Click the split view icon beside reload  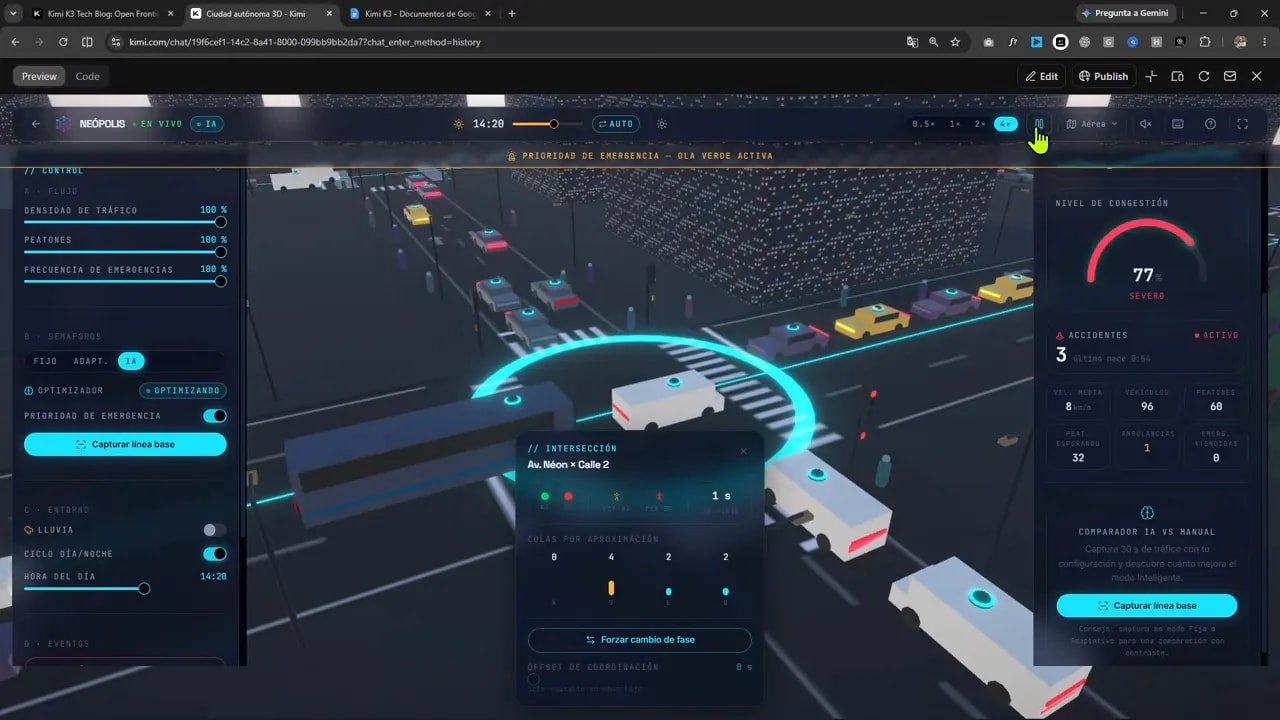(x=87, y=42)
